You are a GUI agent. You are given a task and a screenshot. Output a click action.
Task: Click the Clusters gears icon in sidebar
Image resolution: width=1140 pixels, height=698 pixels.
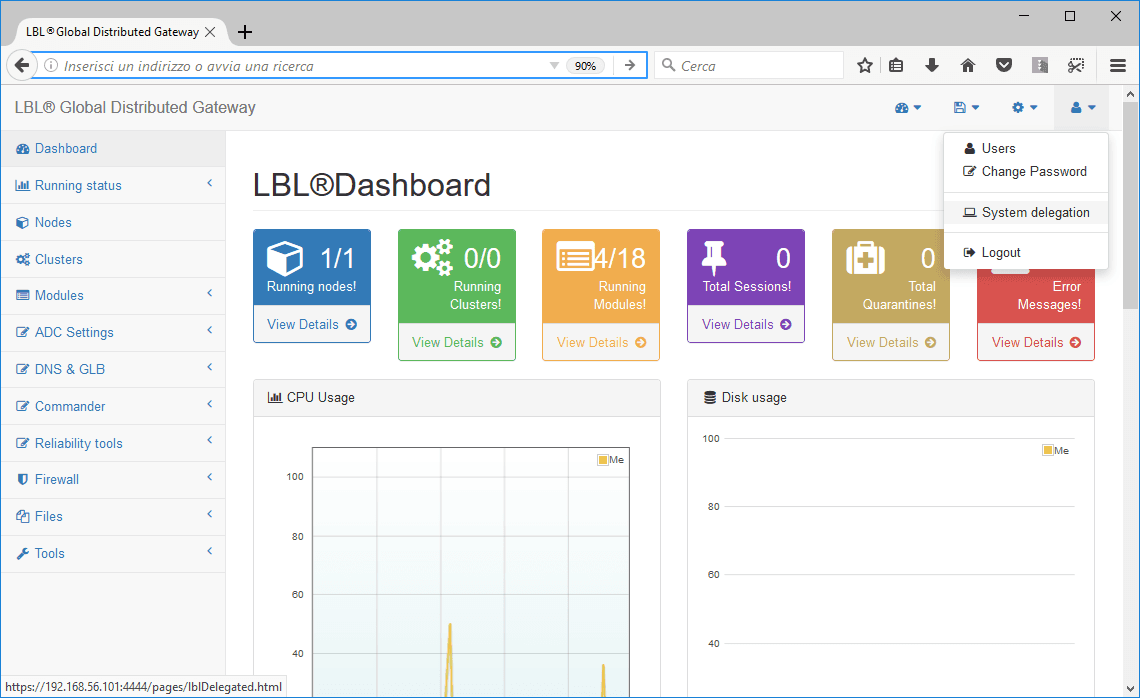pos(23,260)
